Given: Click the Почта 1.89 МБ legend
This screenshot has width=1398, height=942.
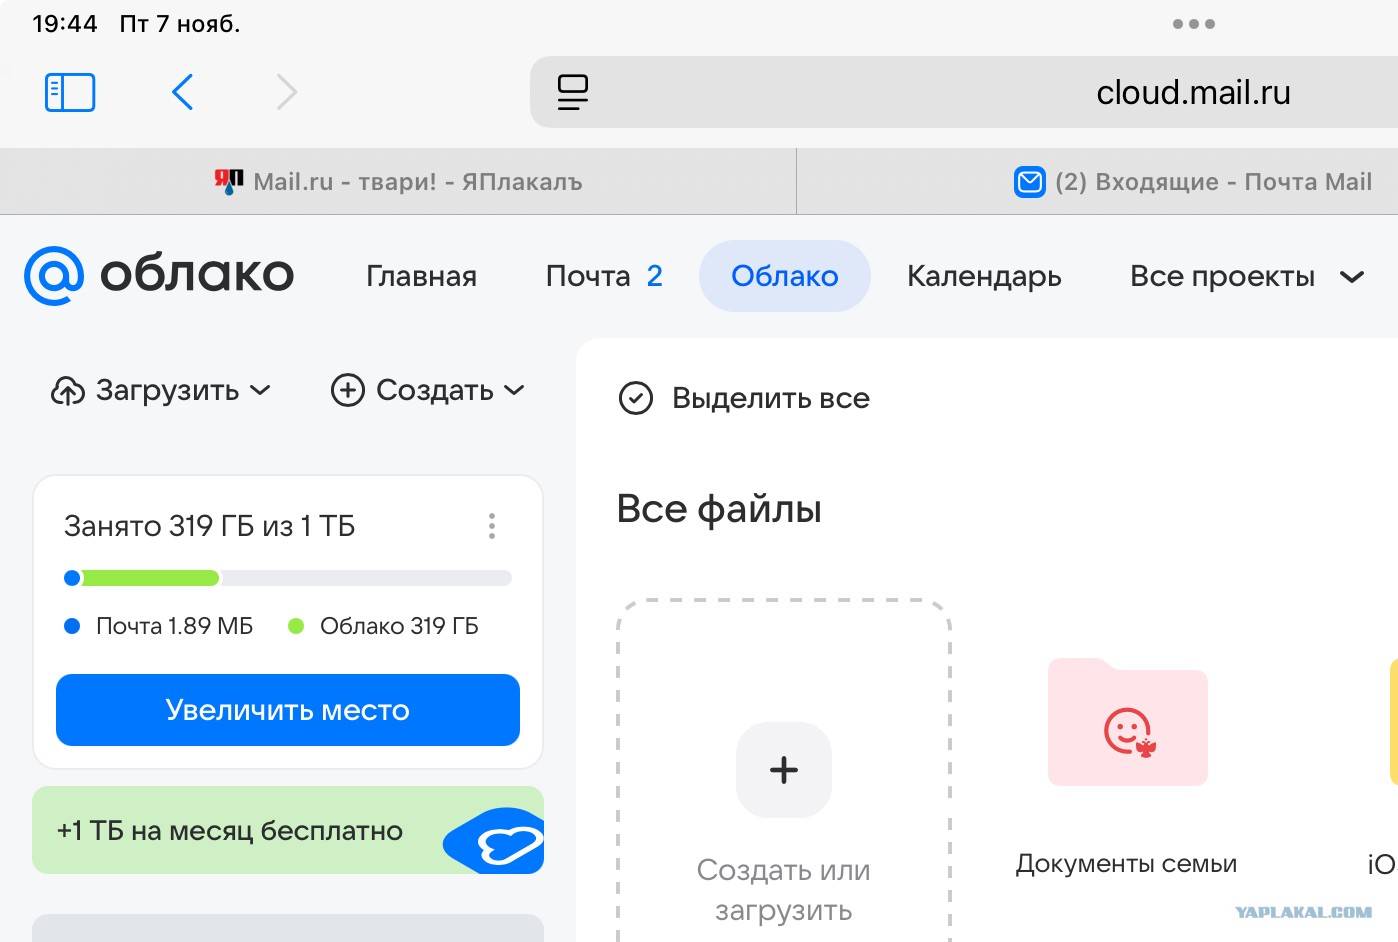Looking at the screenshot, I should 159,626.
